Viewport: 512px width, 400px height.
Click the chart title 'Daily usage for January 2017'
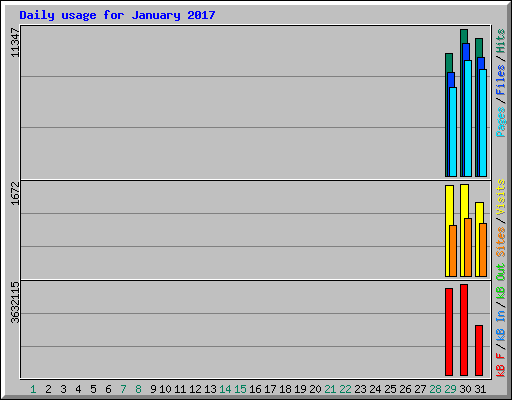pos(117,15)
